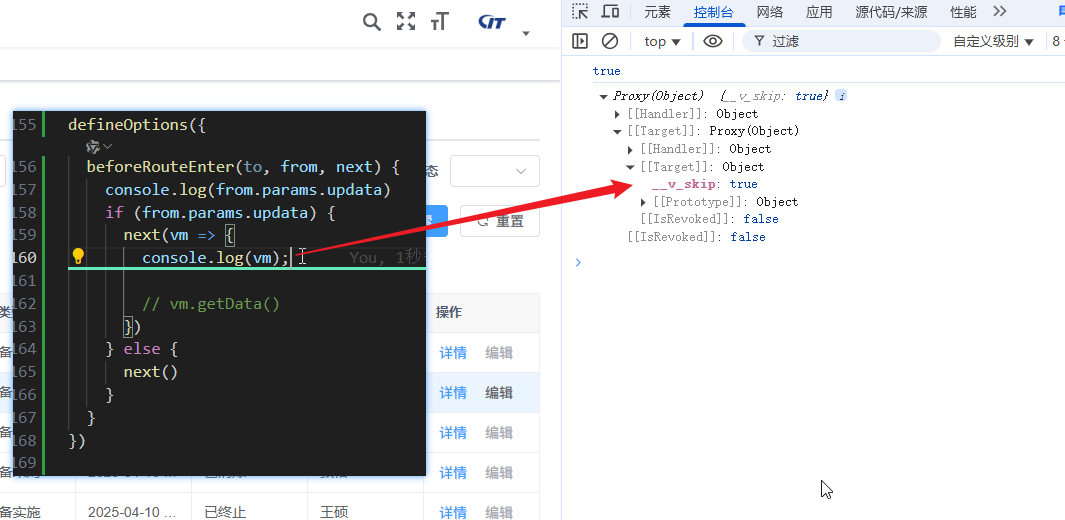The height and width of the screenshot is (520, 1065).
Task: Click the console.log(vm); code on line 160
Action: [216, 258]
